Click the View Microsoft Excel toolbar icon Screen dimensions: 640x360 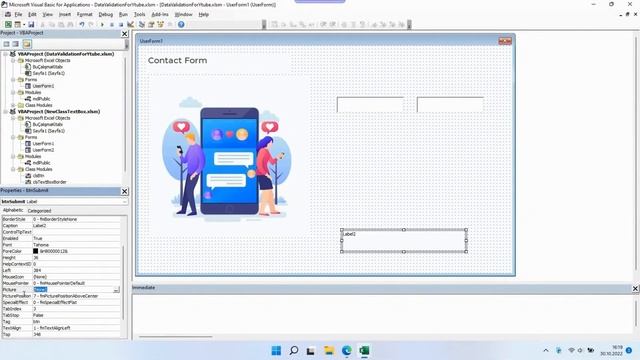pyautogui.click(x=8, y=24)
